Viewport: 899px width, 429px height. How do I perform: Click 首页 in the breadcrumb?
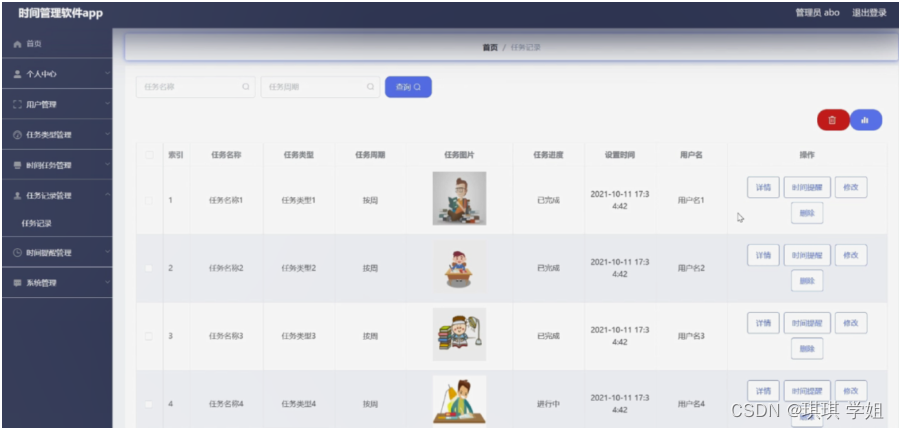click(490, 48)
